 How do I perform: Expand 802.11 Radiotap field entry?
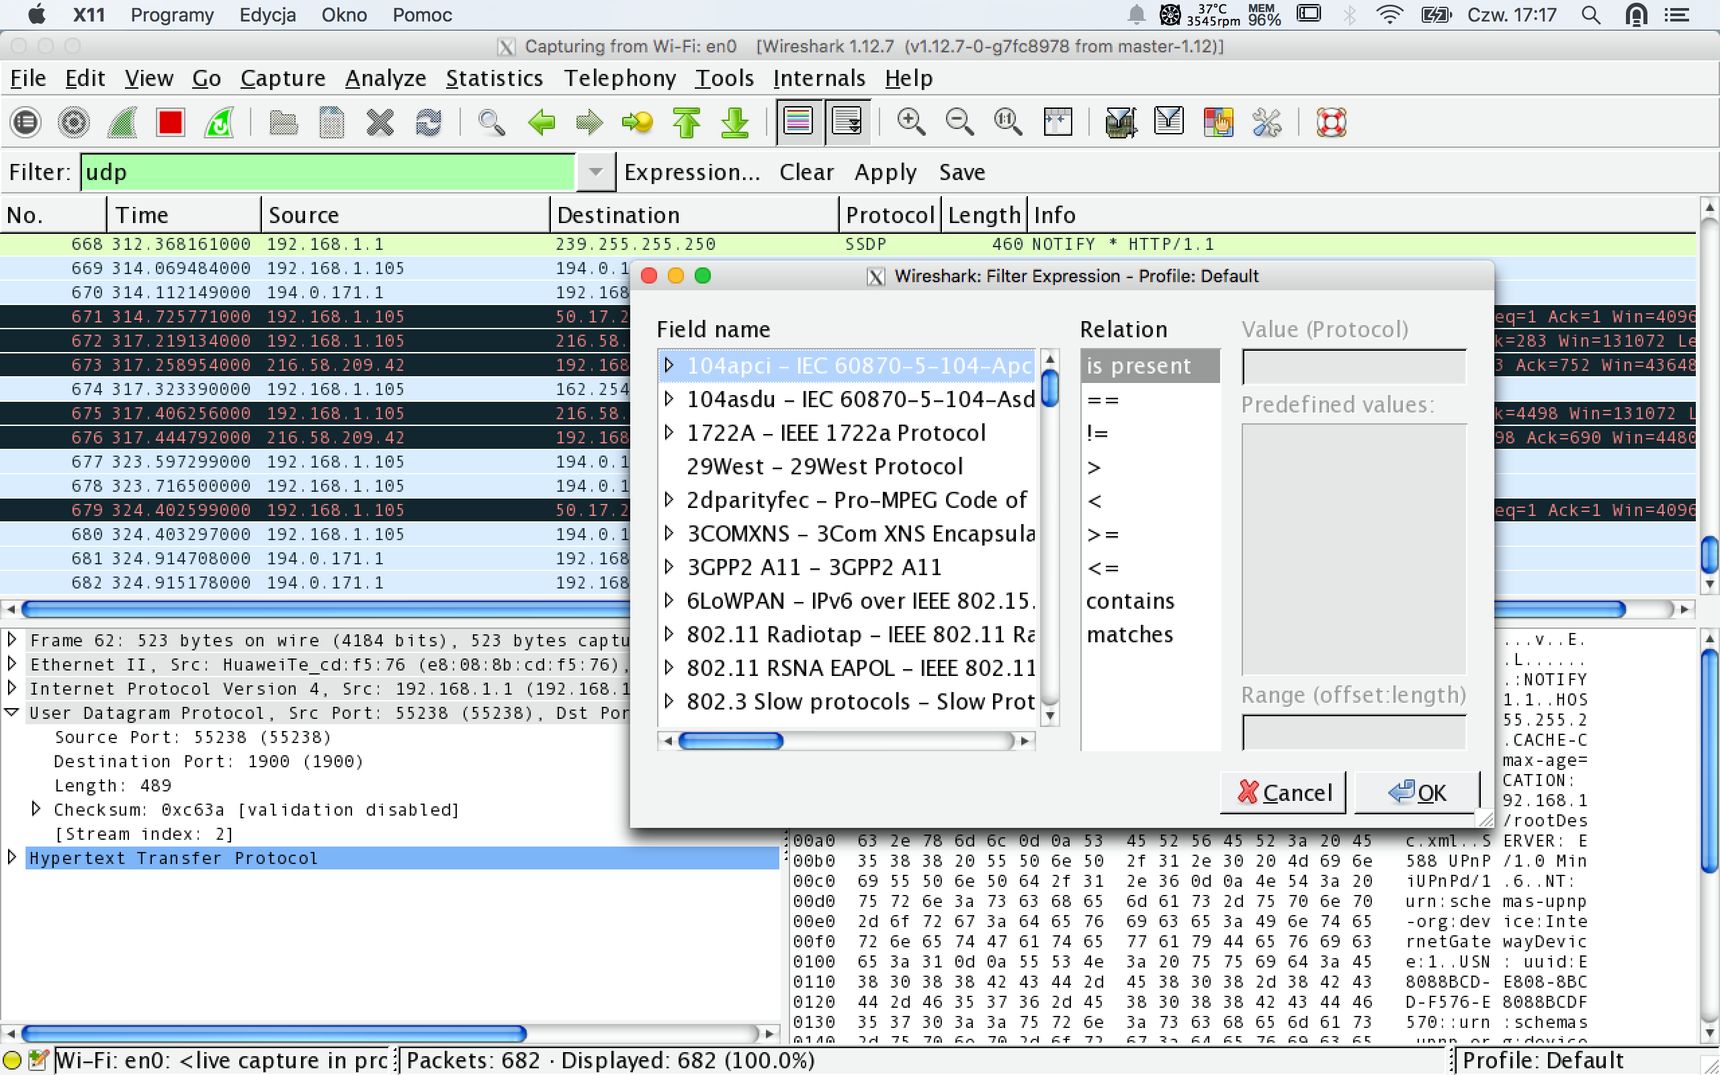pyautogui.click(x=669, y=634)
